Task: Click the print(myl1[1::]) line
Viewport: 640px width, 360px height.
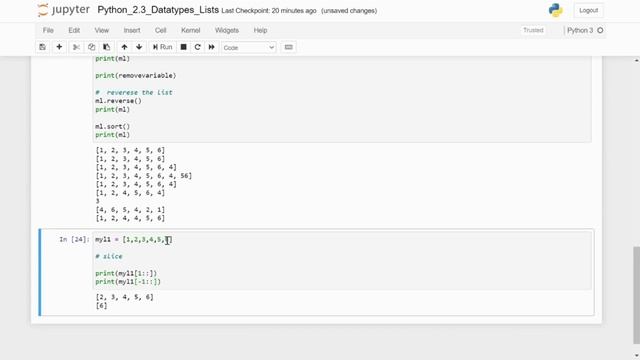Action: point(126,273)
